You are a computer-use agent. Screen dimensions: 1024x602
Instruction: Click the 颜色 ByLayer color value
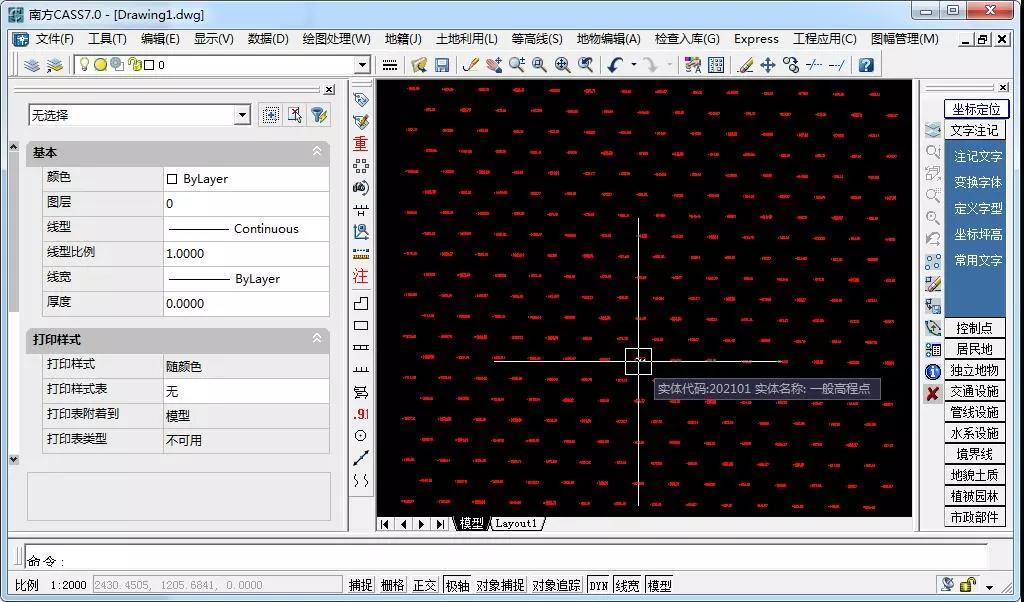coord(246,179)
